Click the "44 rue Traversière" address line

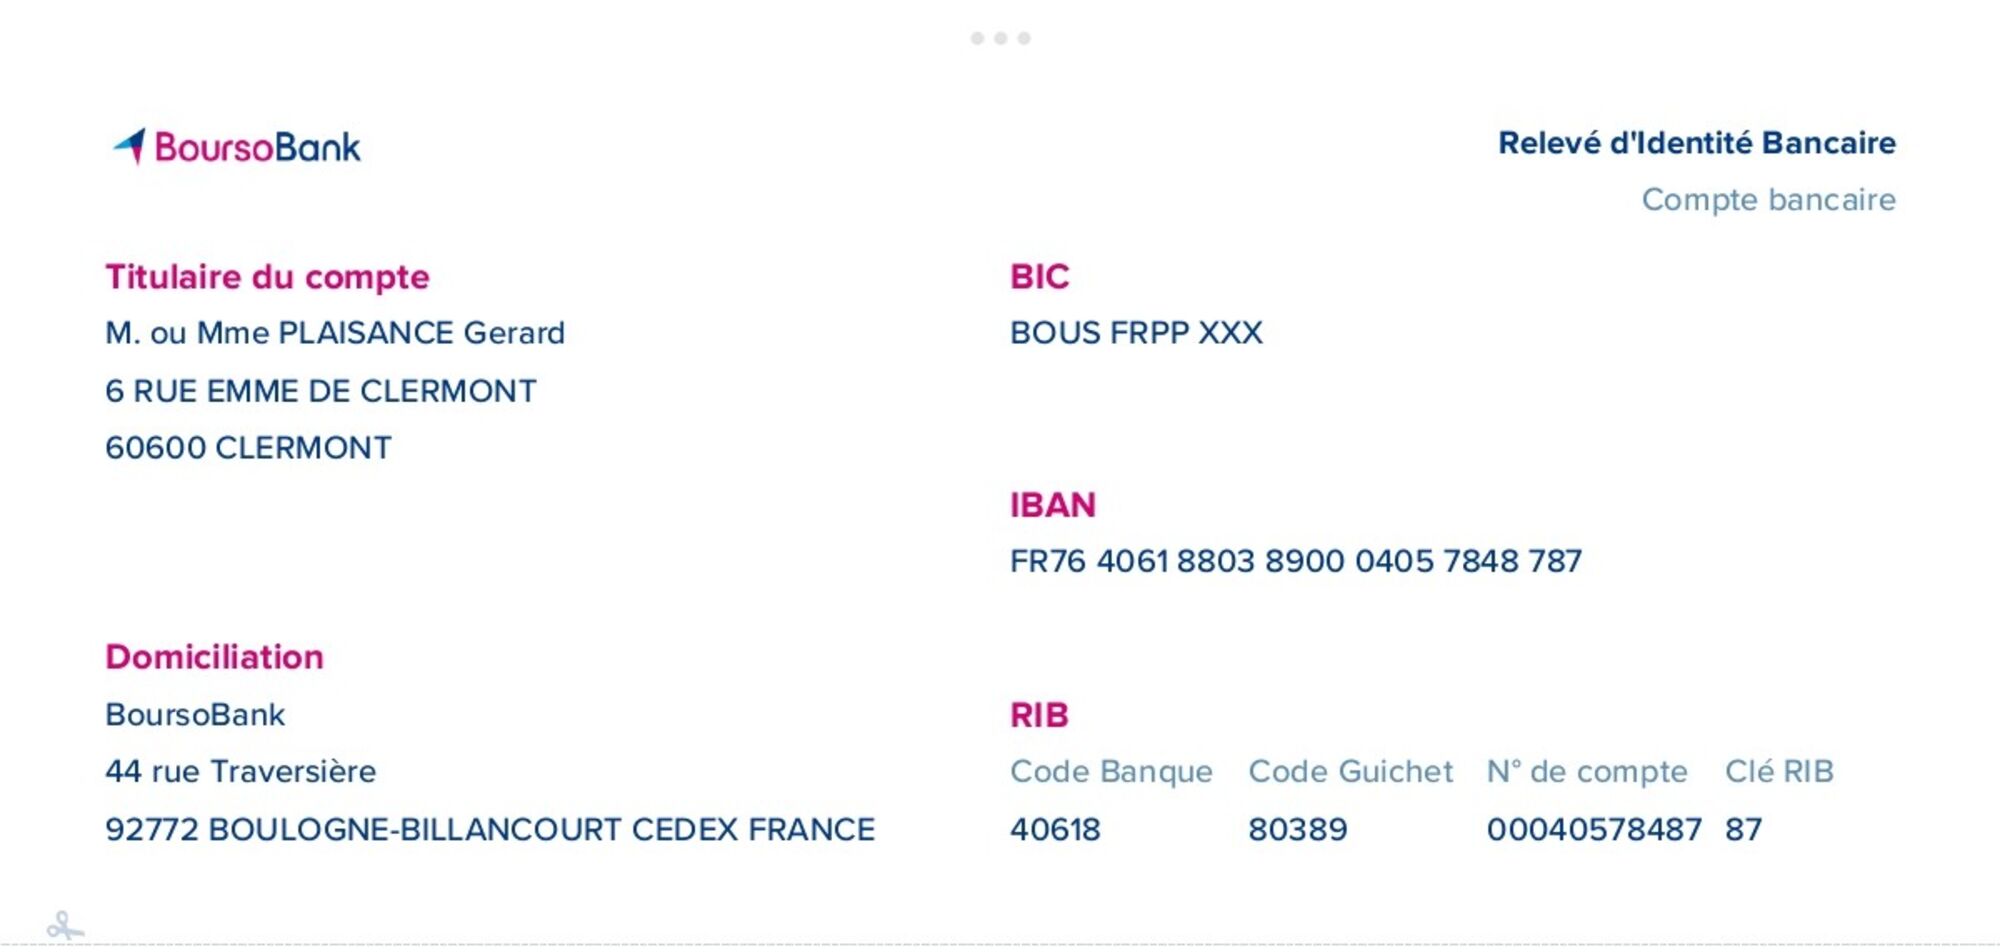(x=240, y=772)
